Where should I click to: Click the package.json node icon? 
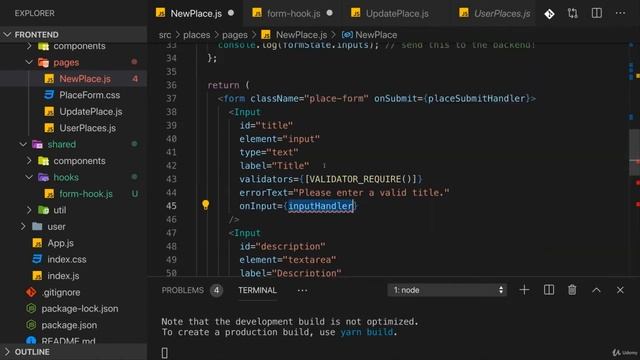[x=31, y=325]
